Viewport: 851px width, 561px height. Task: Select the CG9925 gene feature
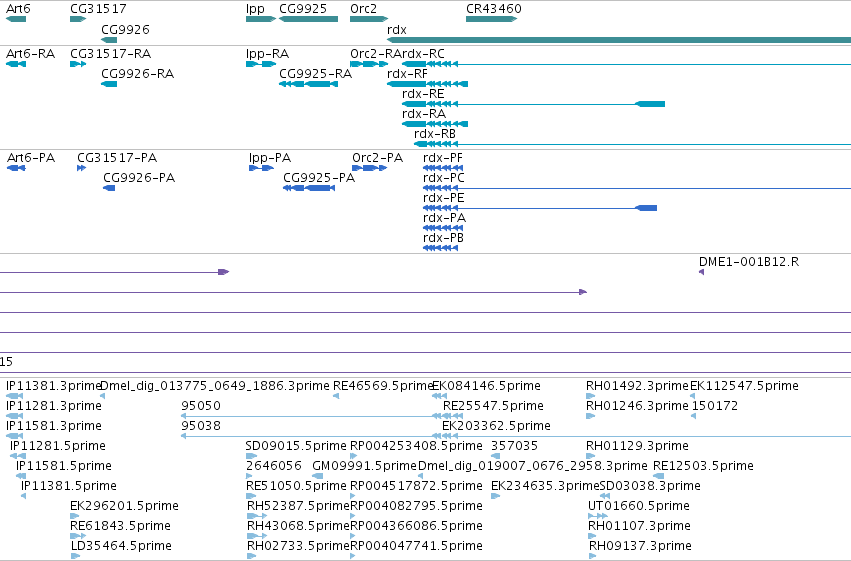tap(308, 19)
